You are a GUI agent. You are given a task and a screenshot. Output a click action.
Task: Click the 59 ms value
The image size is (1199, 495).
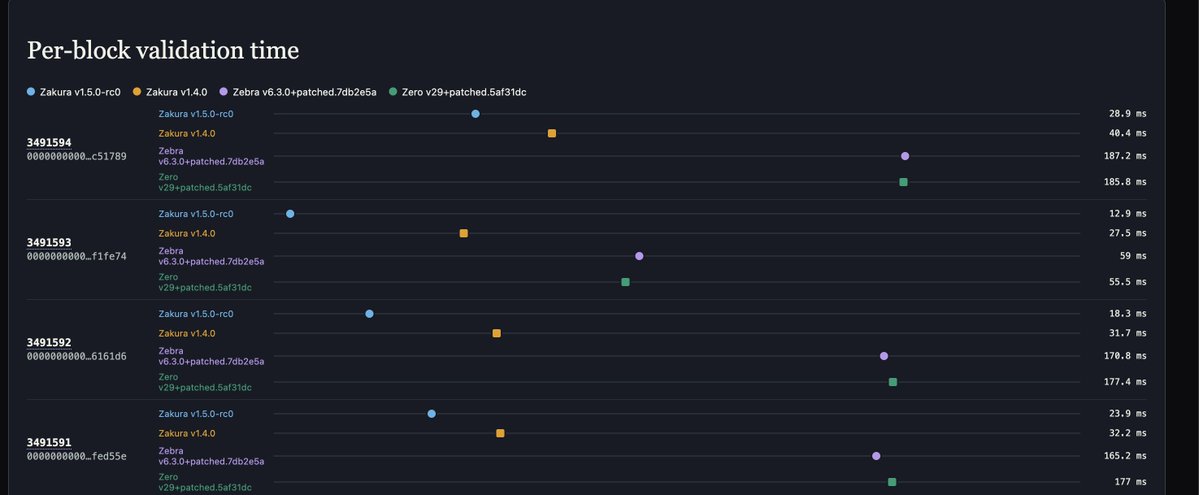click(1133, 256)
